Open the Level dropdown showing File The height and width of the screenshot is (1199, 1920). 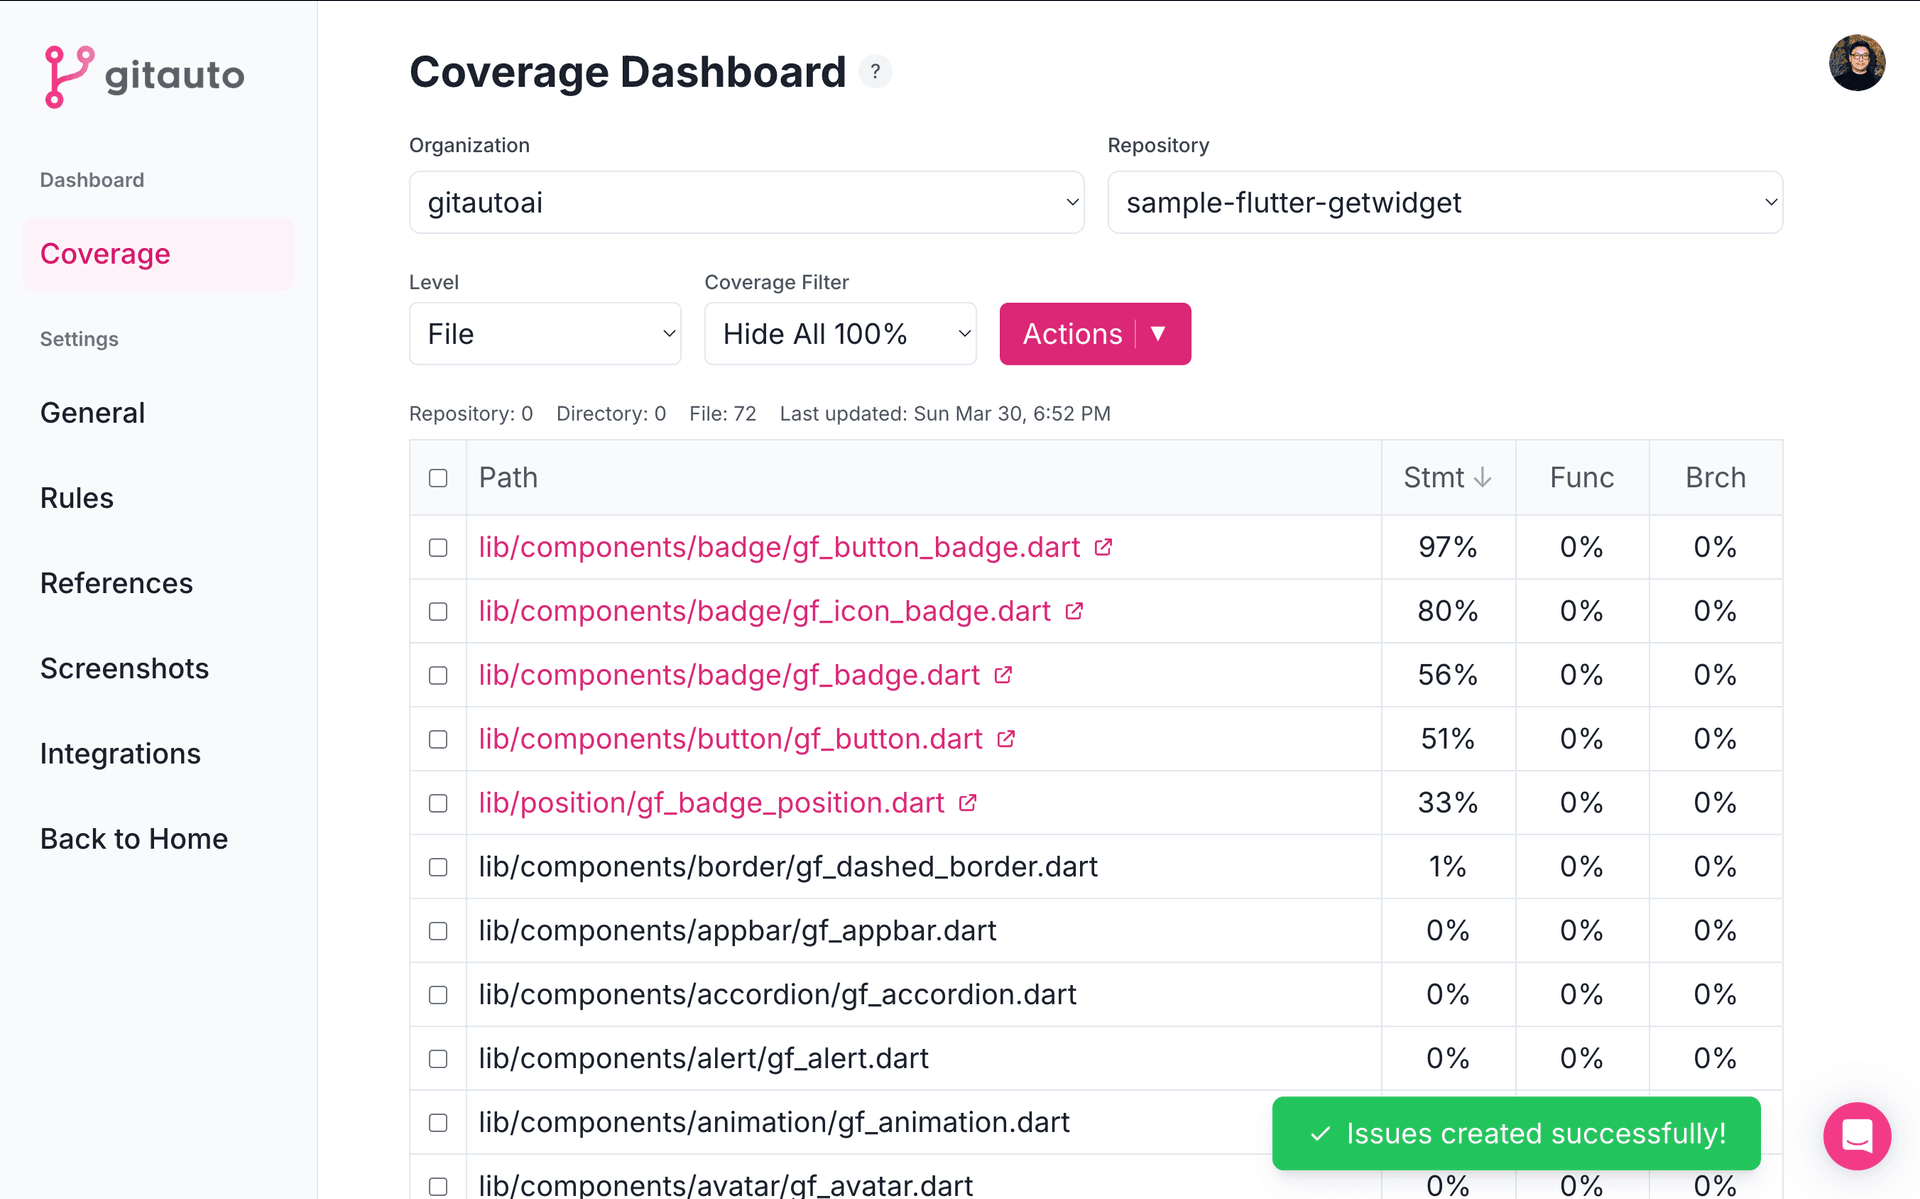545,334
